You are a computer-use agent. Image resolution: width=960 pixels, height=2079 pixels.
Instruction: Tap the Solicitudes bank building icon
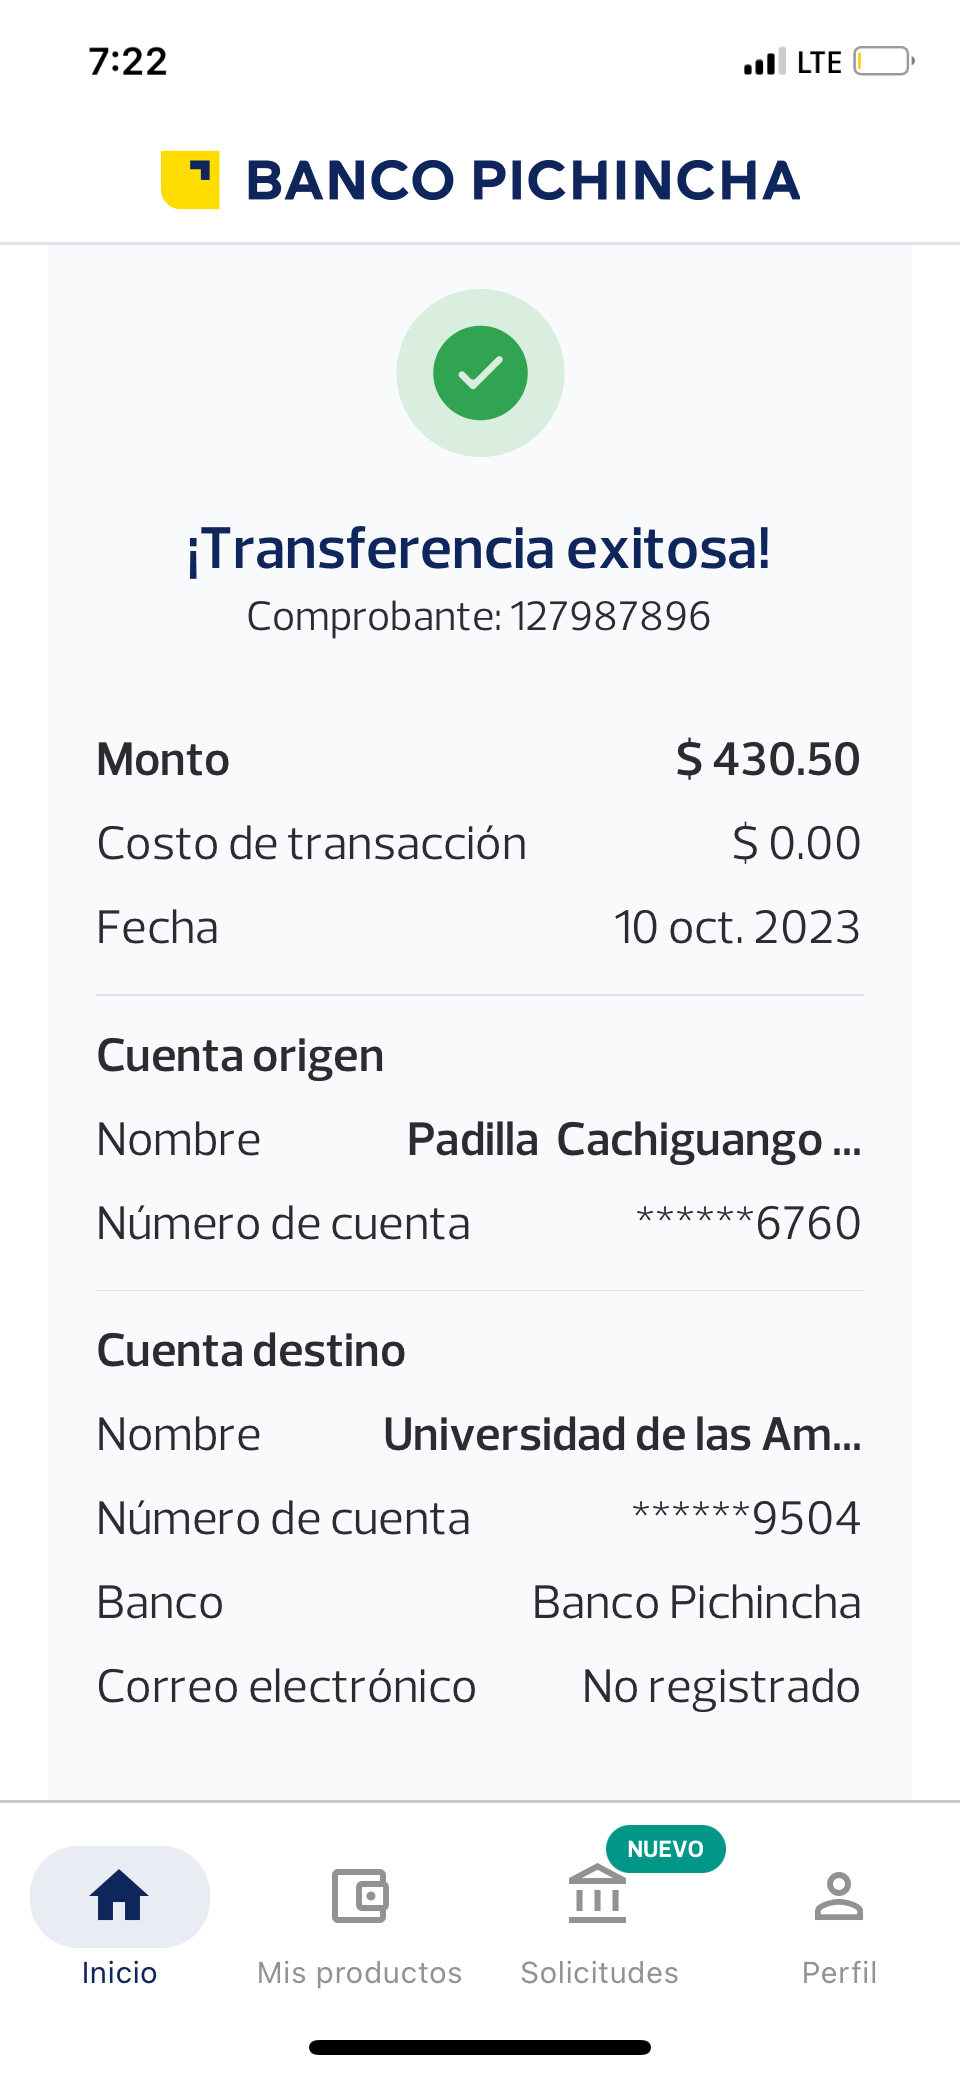pyautogui.click(x=598, y=1895)
